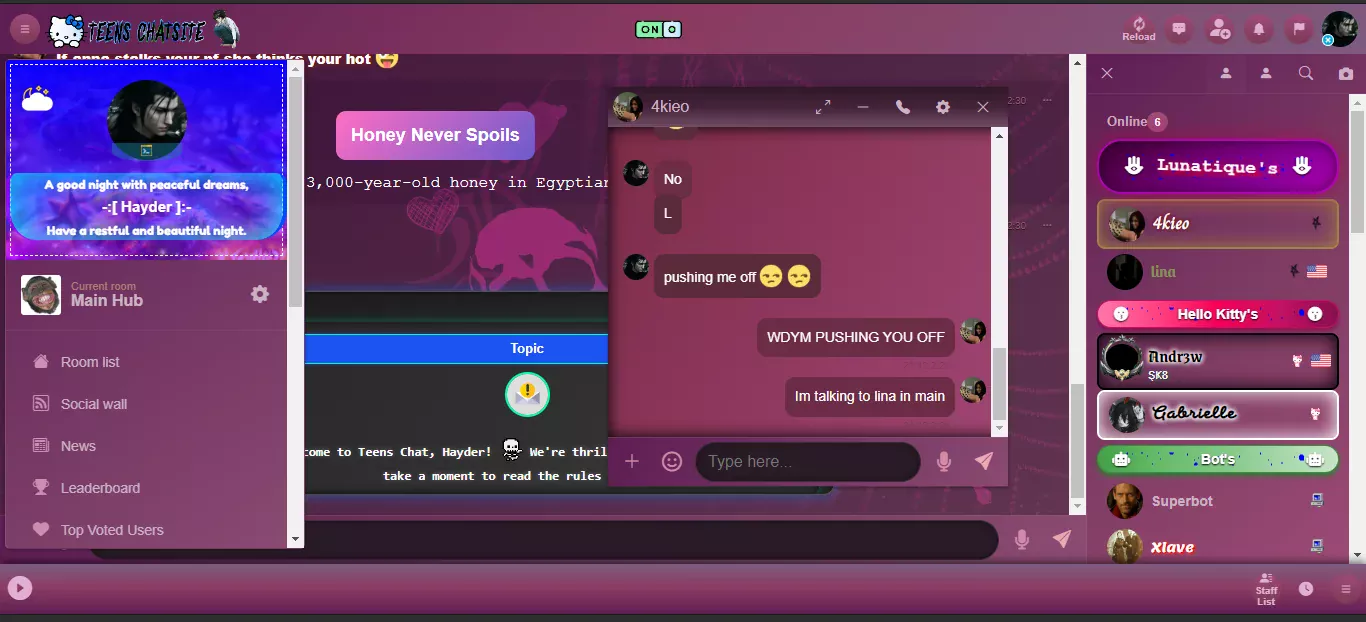
Task: Click the main chat microphone icon
Action: 1022,539
